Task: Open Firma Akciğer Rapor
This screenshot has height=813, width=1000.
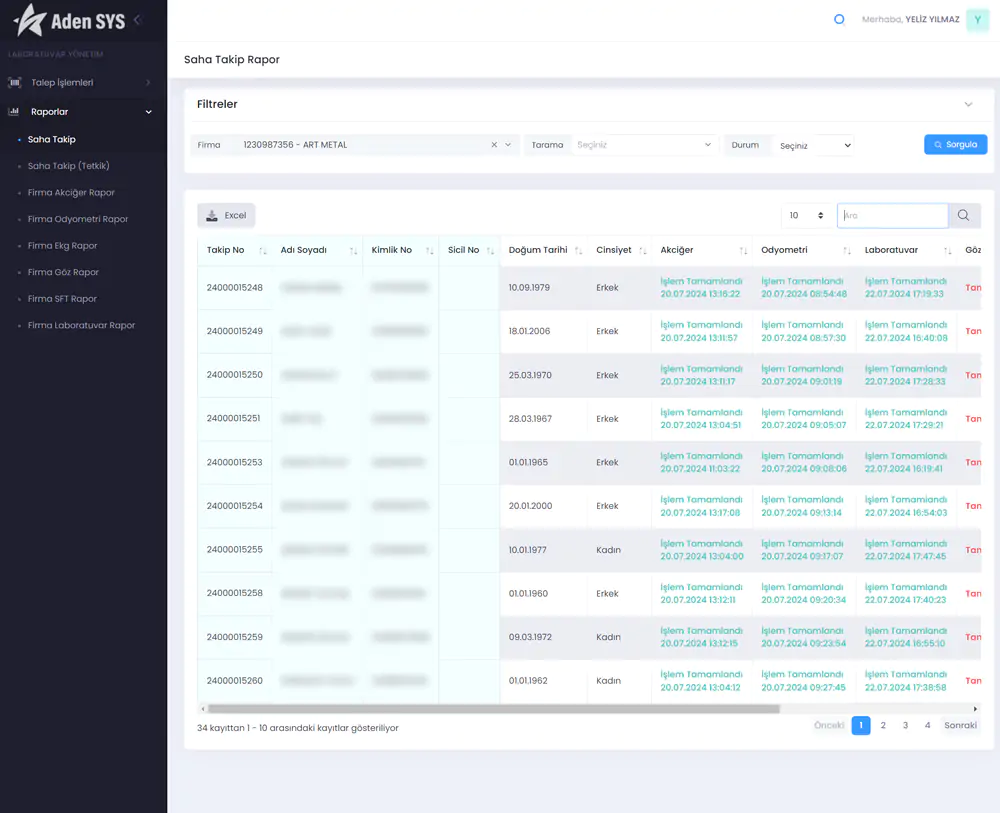Action: click(x=71, y=193)
